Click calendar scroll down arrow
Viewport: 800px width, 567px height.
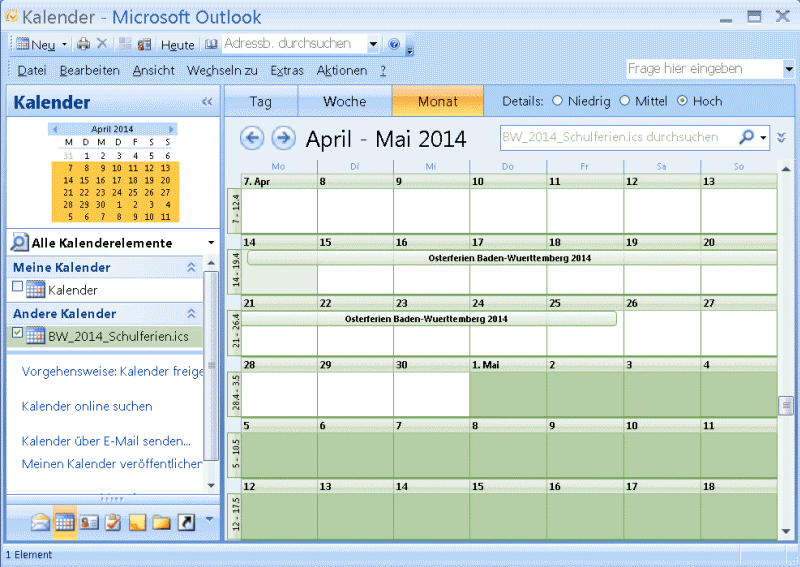(x=786, y=532)
